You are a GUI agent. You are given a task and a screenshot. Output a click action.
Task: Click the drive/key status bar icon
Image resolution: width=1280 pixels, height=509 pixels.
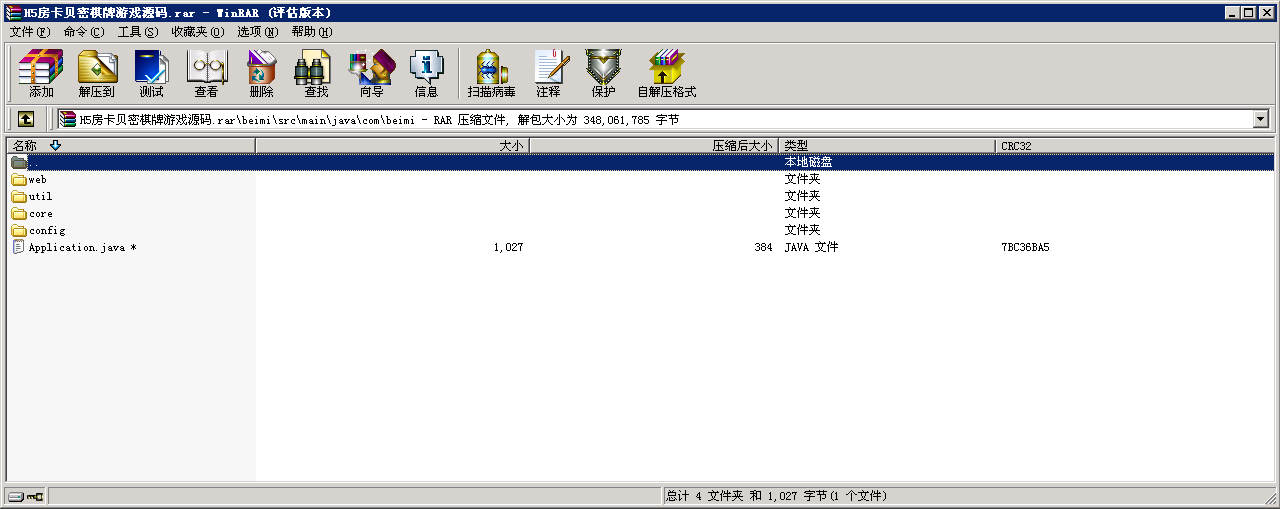point(26,496)
